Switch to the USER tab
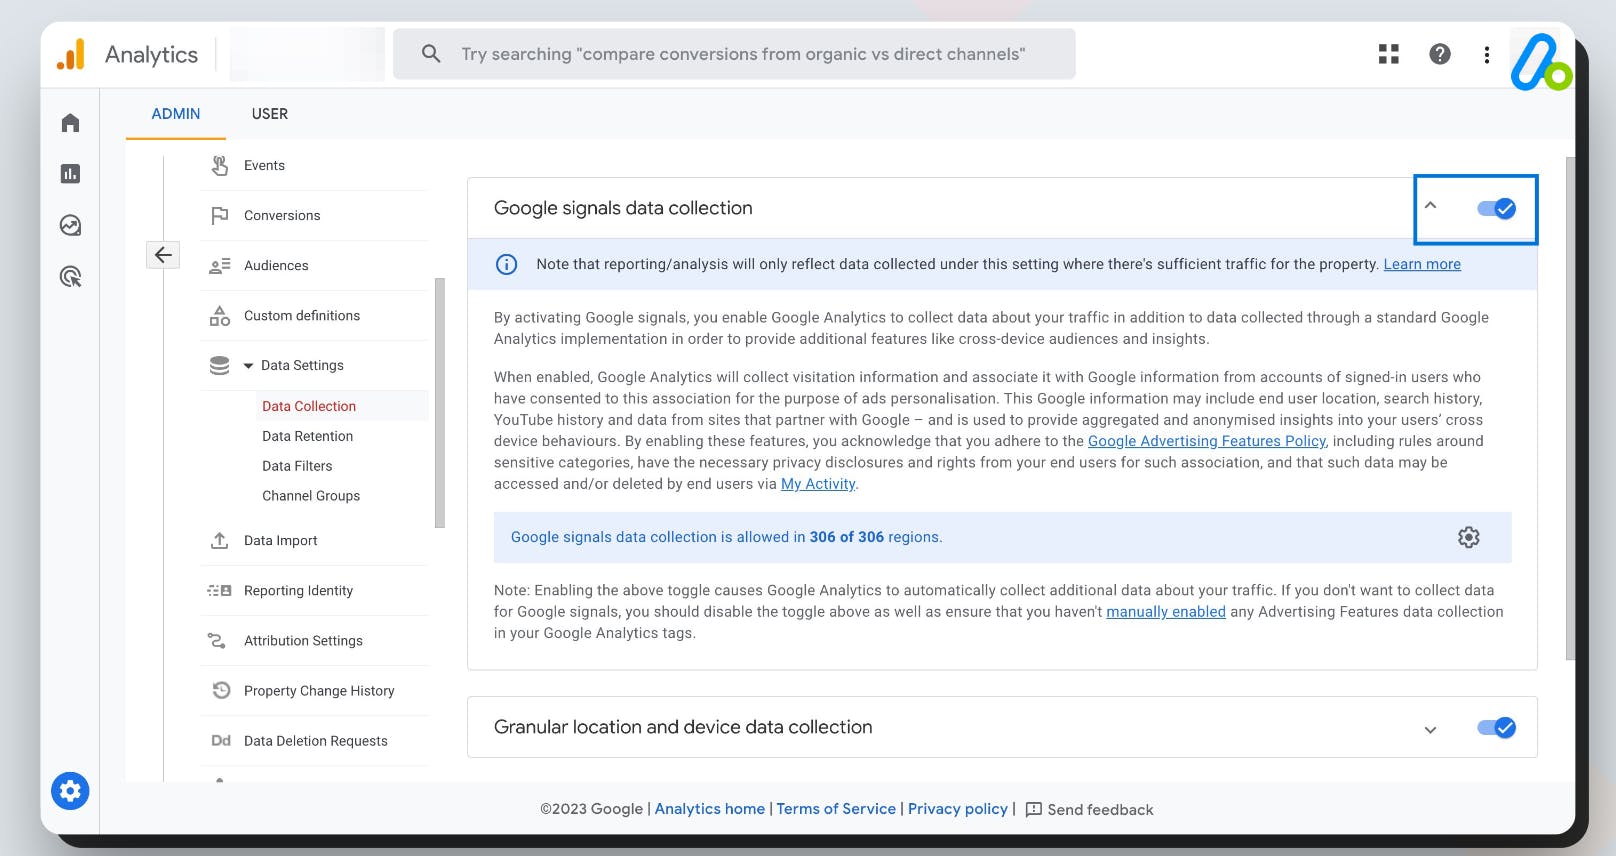The width and height of the screenshot is (1616, 856). point(270,114)
